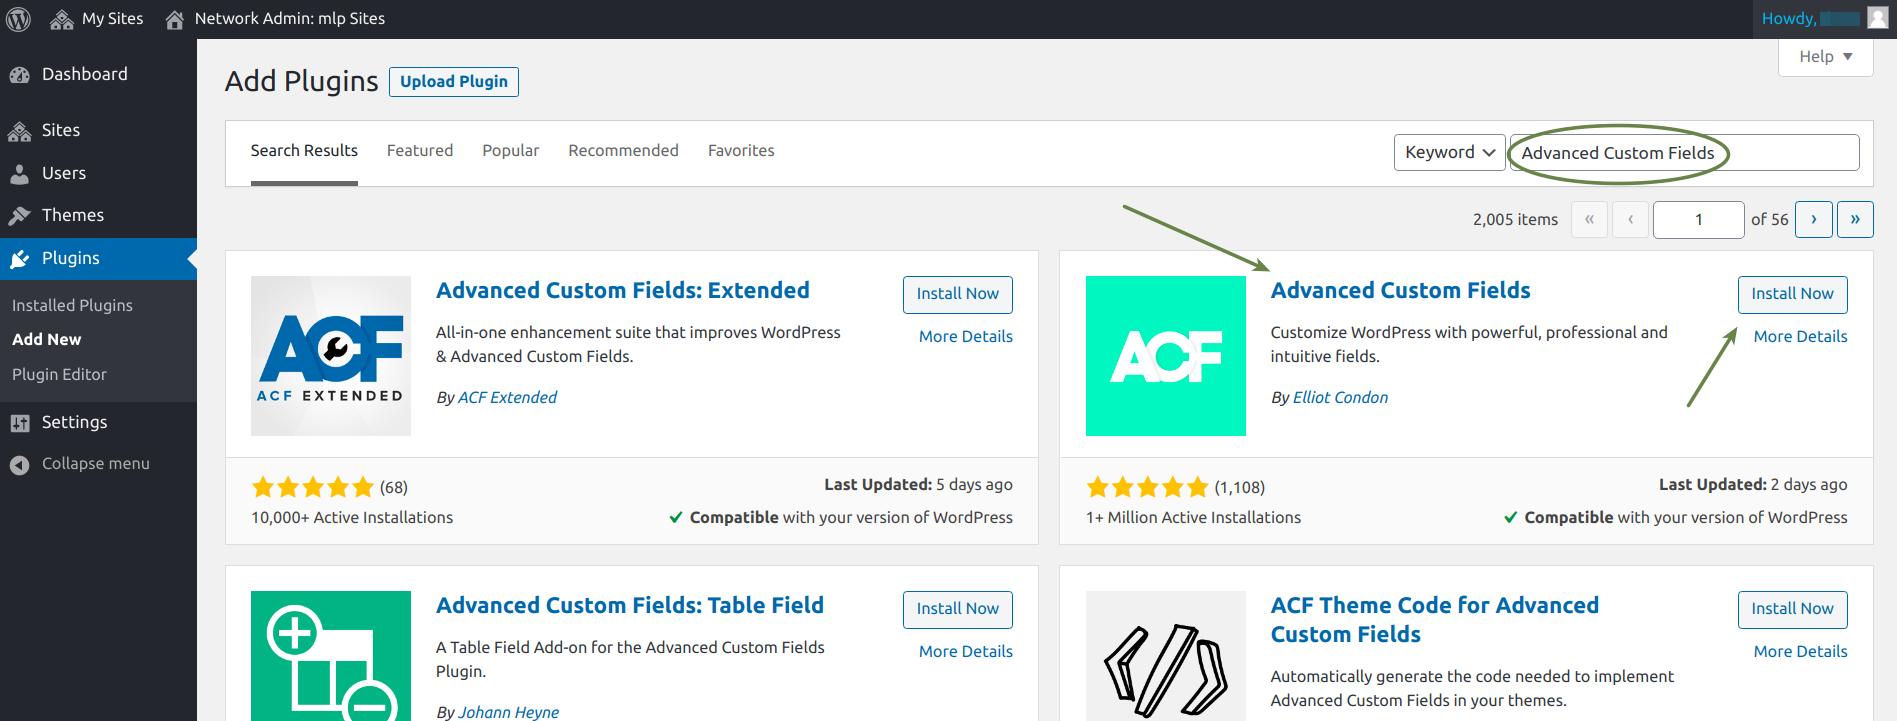Open ACF Theme Code for Advanced Custom Fields title
1897x721 pixels.
point(1435,620)
